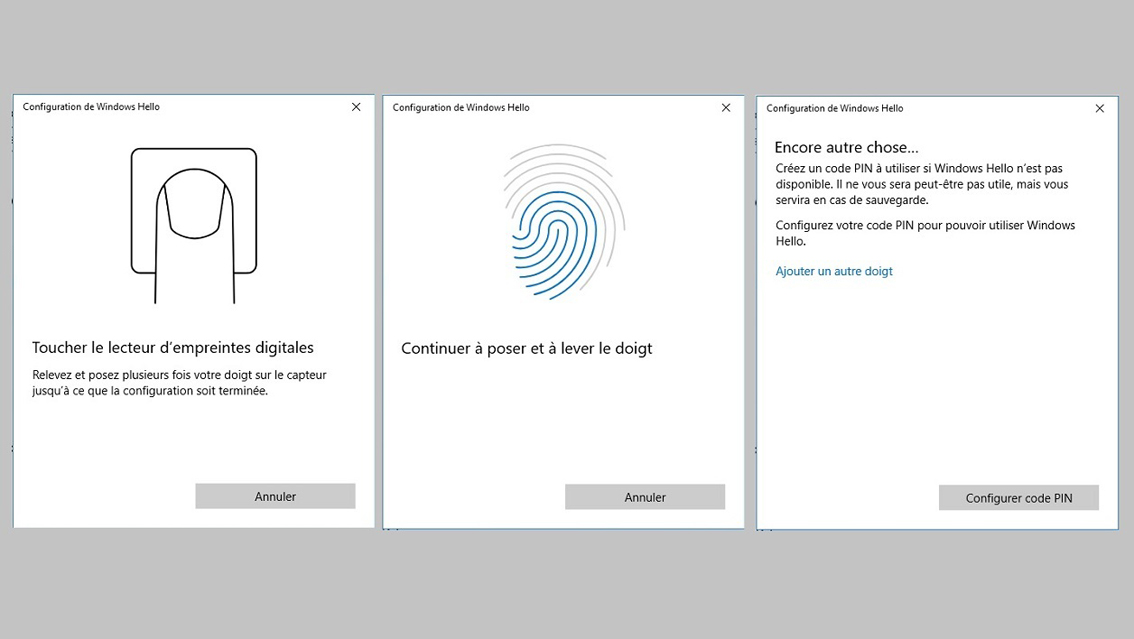
Task: Click the blue fingerprint progress icon
Action: click(x=563, y=221)
